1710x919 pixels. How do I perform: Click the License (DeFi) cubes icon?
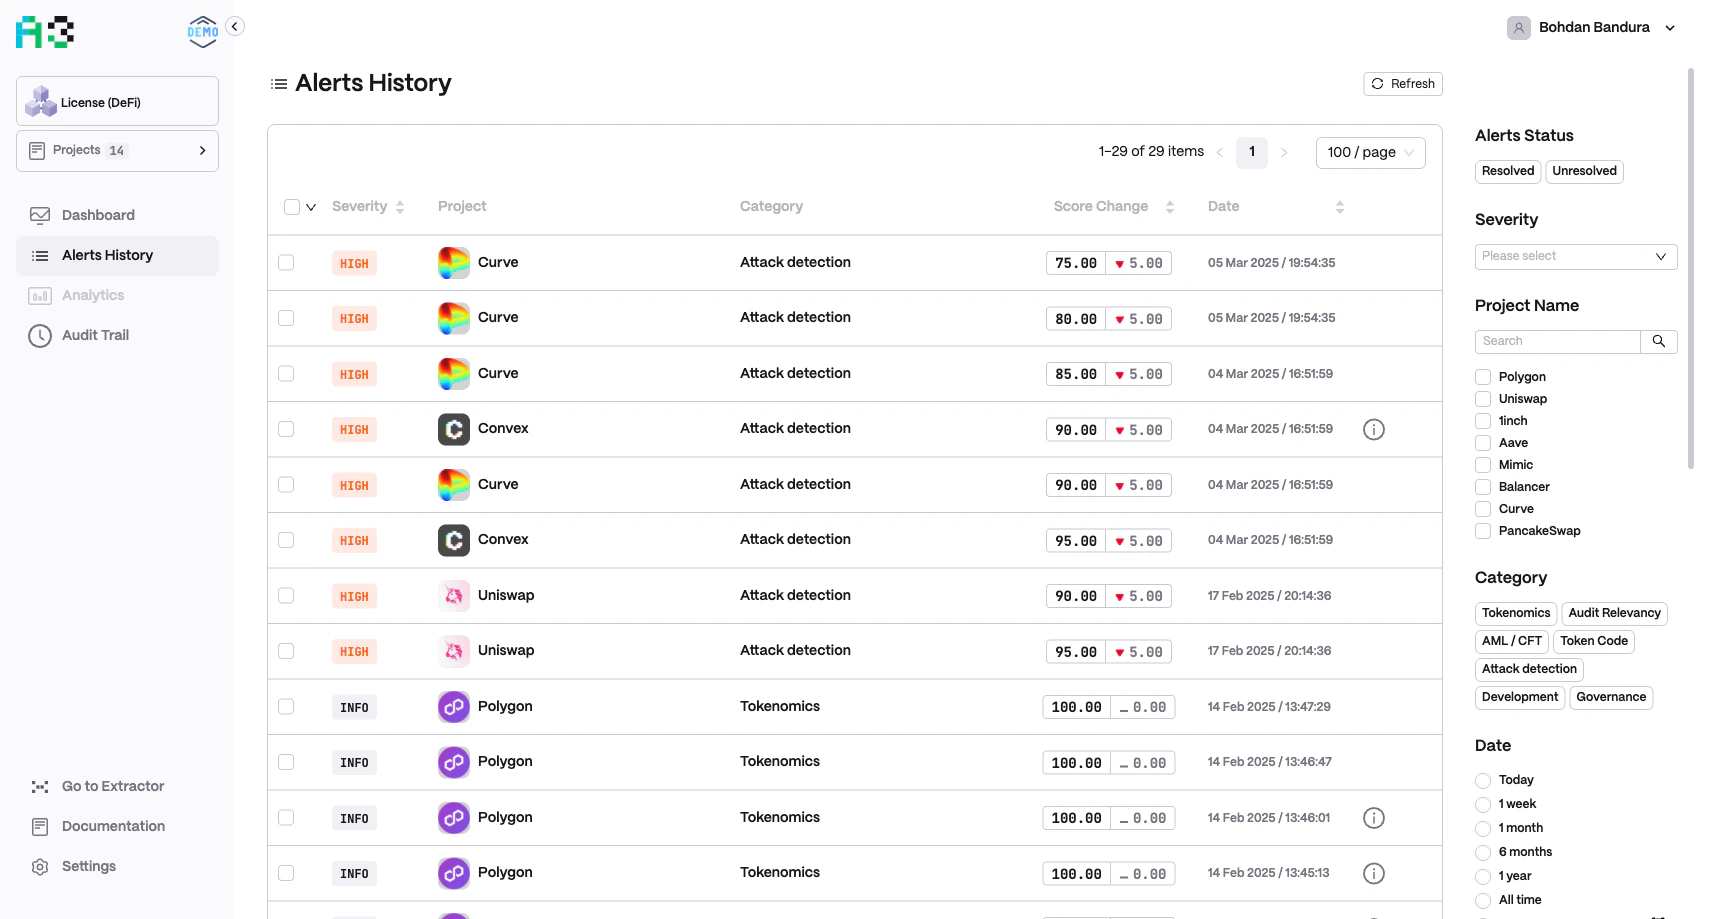41,101
